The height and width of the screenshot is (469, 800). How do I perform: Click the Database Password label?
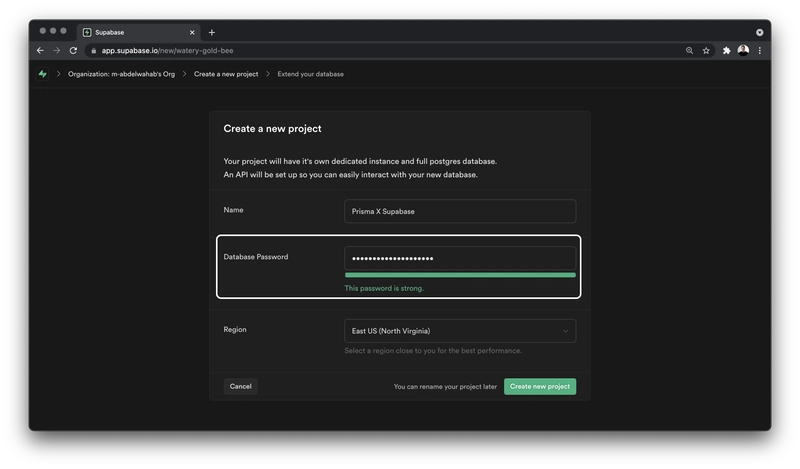click(x=256, y=257)
